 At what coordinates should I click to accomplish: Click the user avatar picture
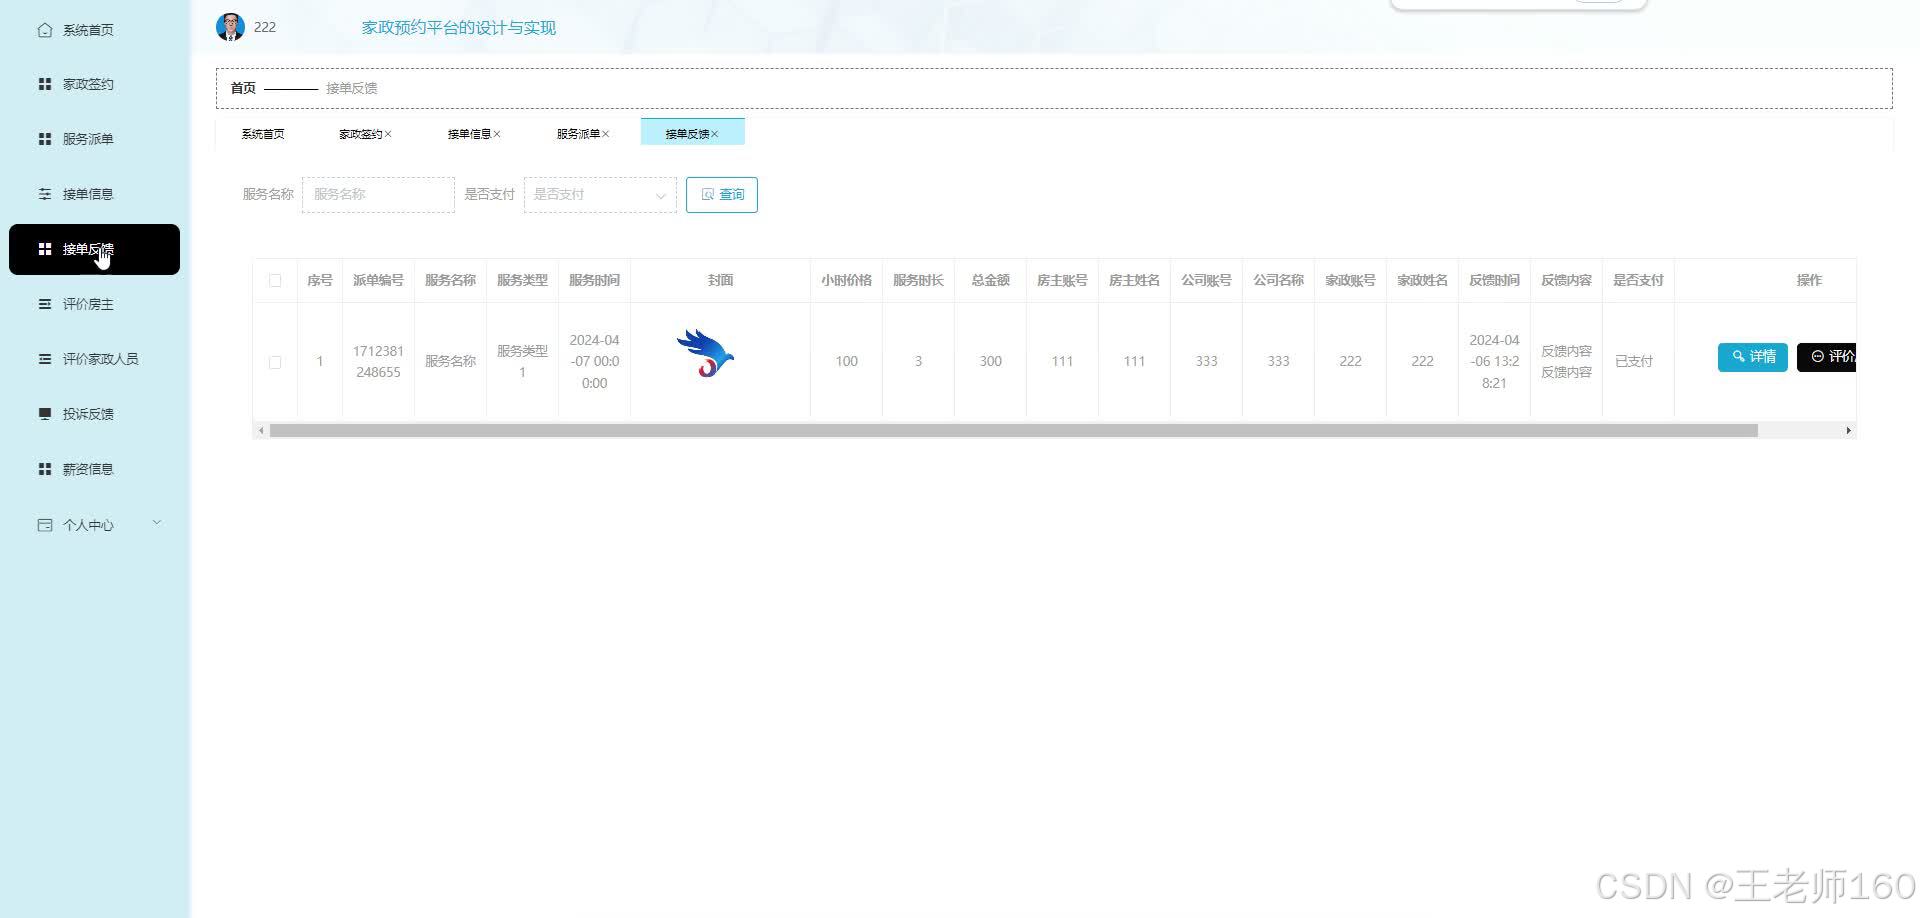[231, 27]
